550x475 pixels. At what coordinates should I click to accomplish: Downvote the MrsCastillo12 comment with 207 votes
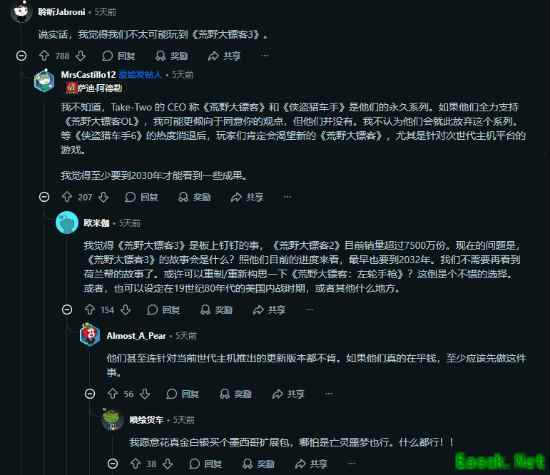coord(103,197)
